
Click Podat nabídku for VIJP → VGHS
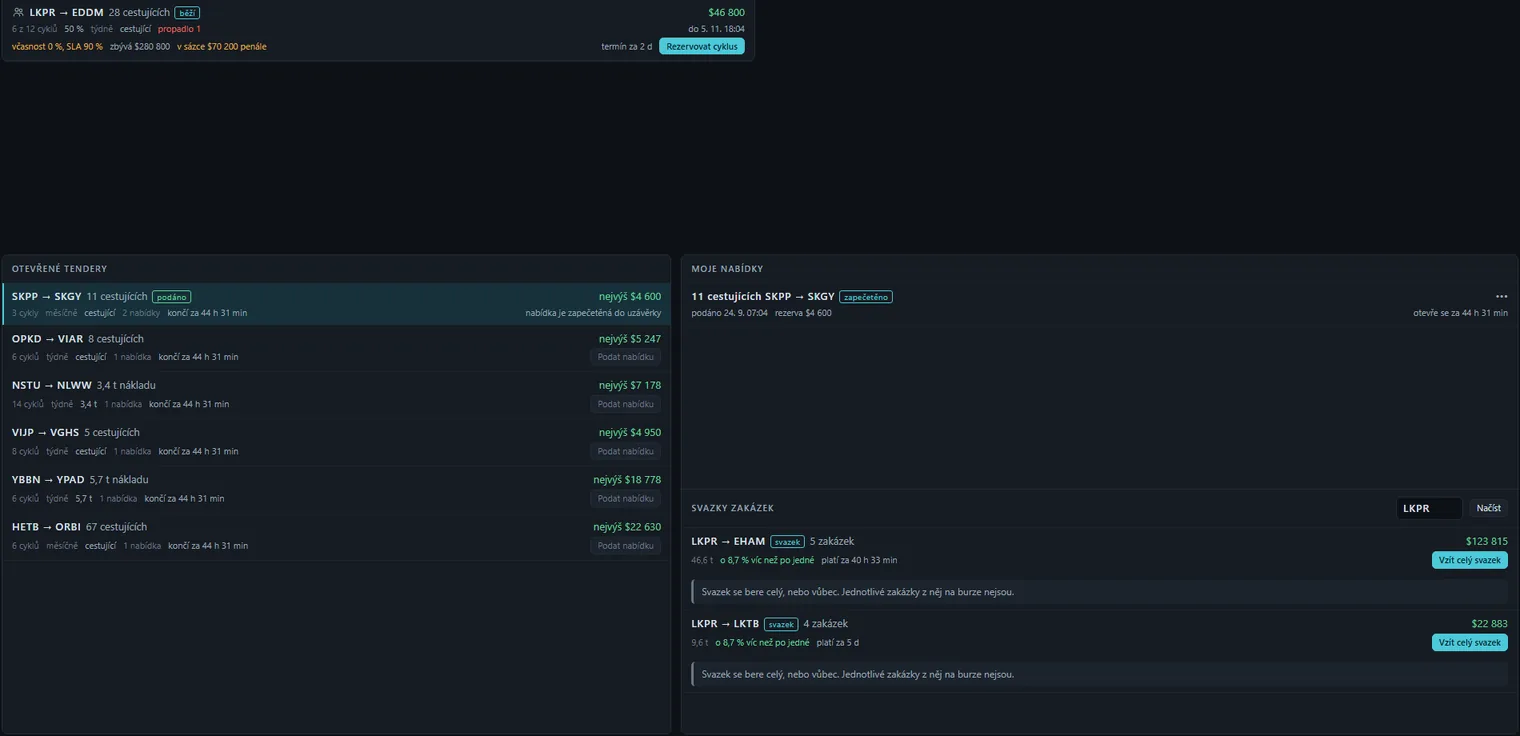click(x=626, y=451)
